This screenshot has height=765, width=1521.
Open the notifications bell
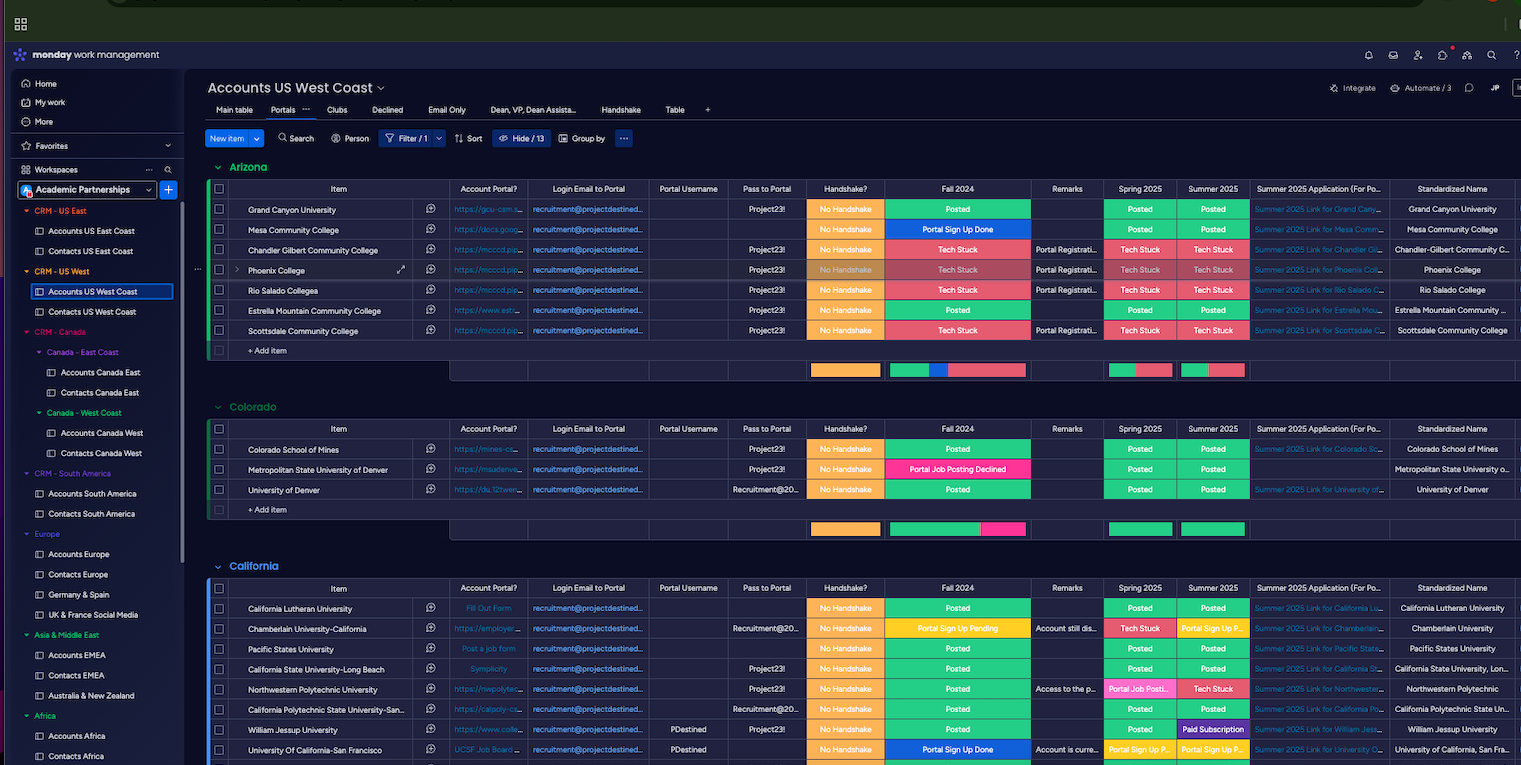click(x=1368, y=55)
